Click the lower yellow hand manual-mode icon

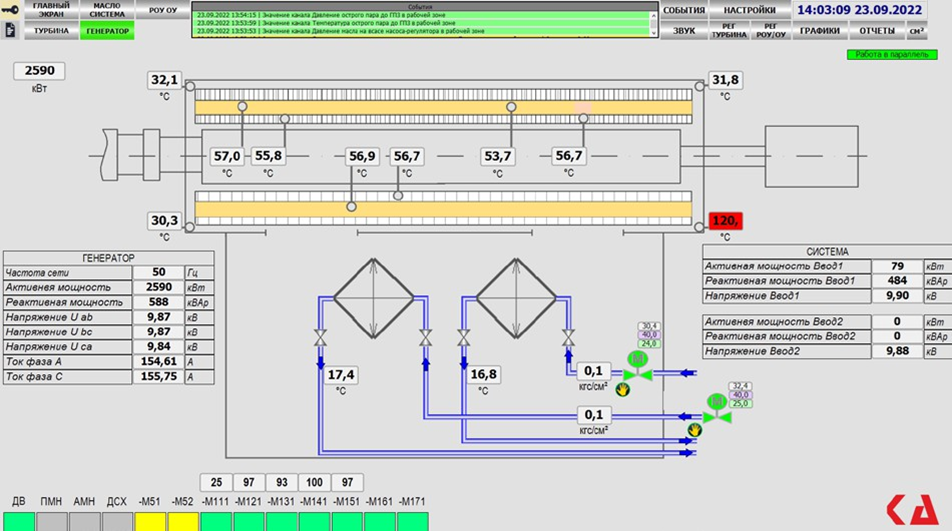point(695,430)
